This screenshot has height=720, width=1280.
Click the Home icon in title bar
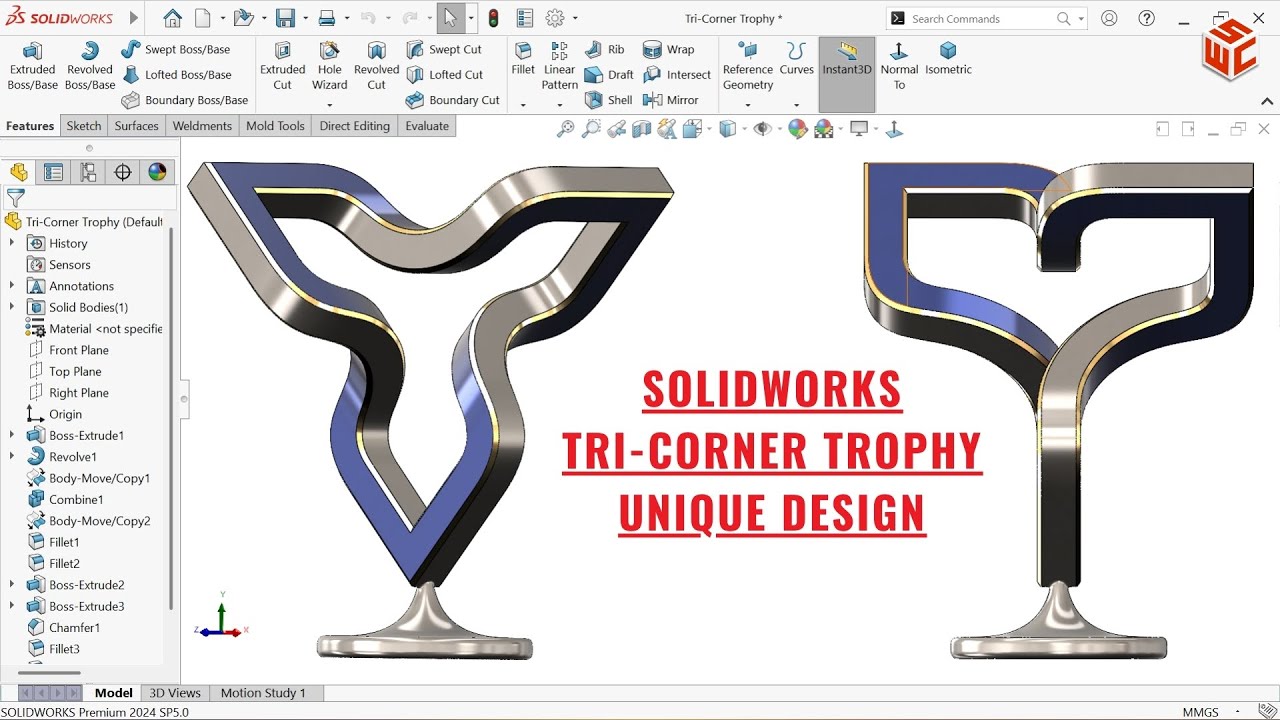172,18
